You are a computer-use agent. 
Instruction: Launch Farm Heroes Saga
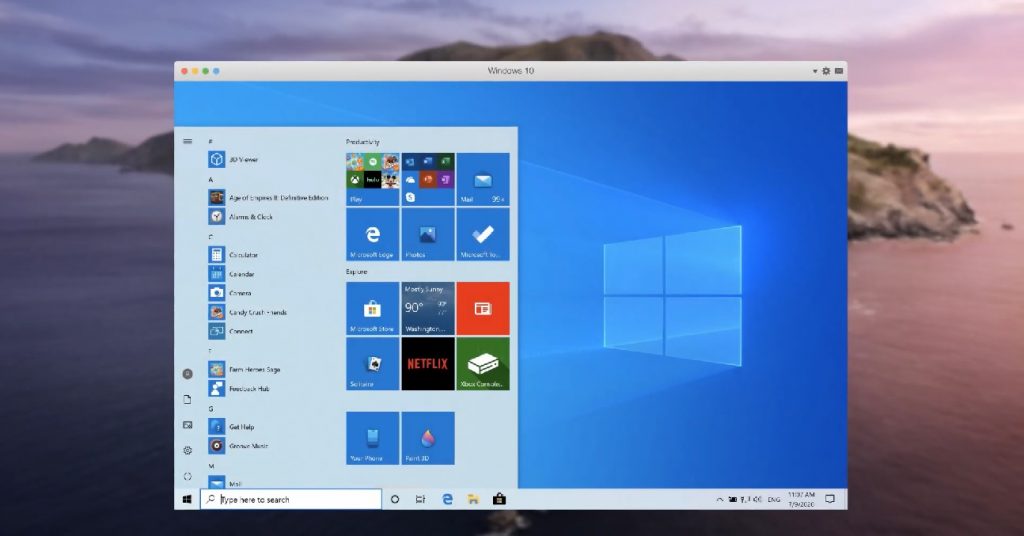[244, 370]
